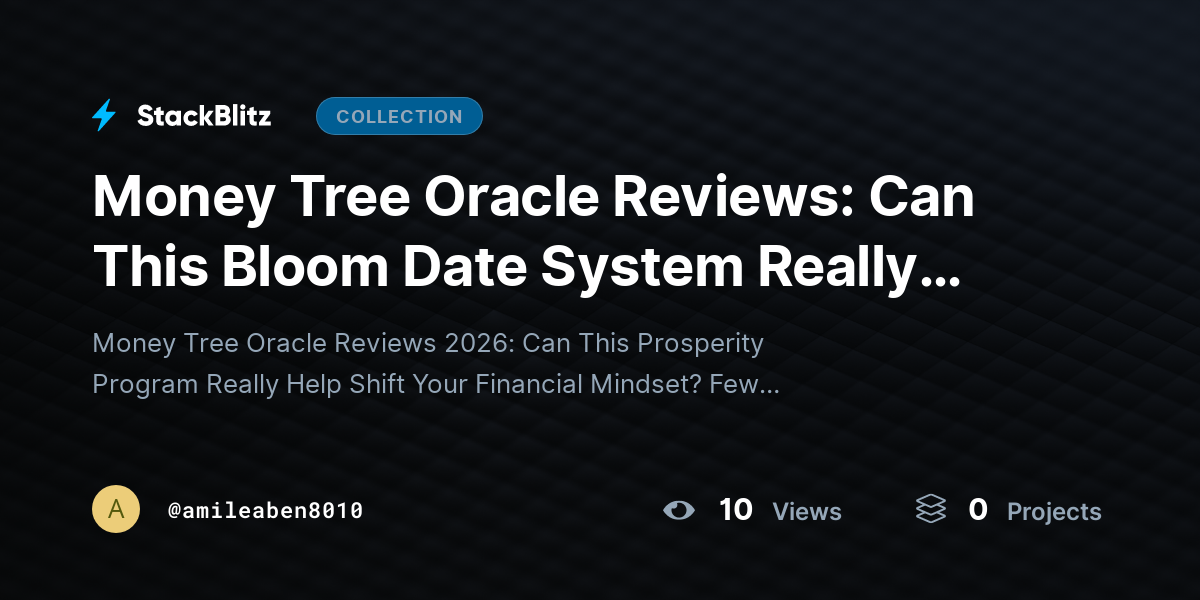Screen dimensions: 1200x600
Task: Click the title line 'This Bloom Date System Really'
Action: pos(504,266)
